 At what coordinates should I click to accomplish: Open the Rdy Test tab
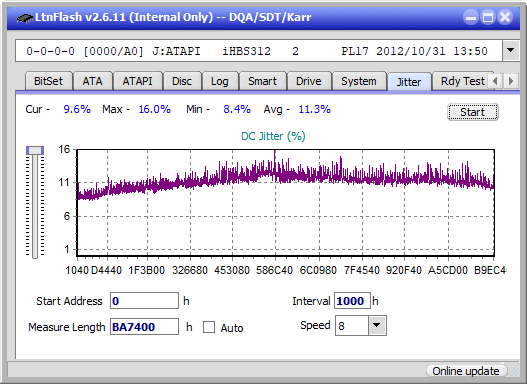(462, 81)
